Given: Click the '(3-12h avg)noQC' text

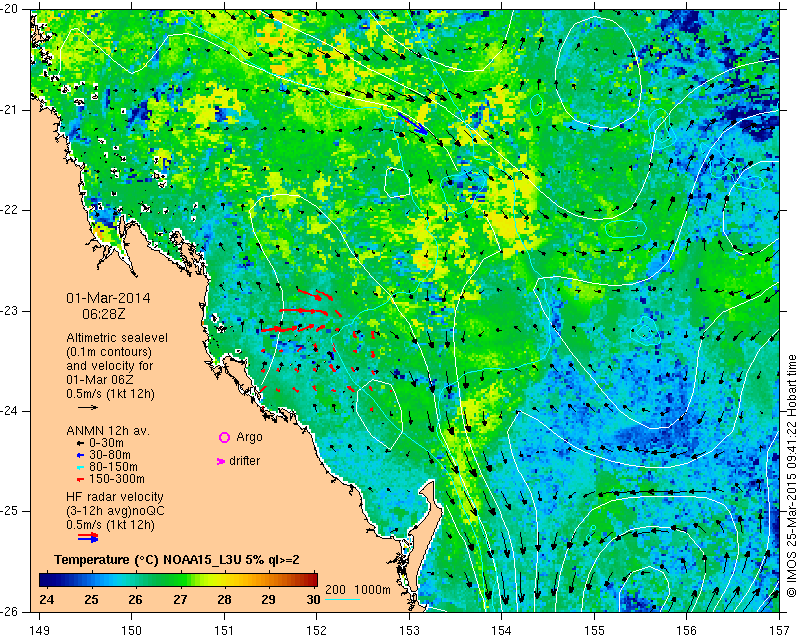Looking at the screenshot, I should point(115,511).
